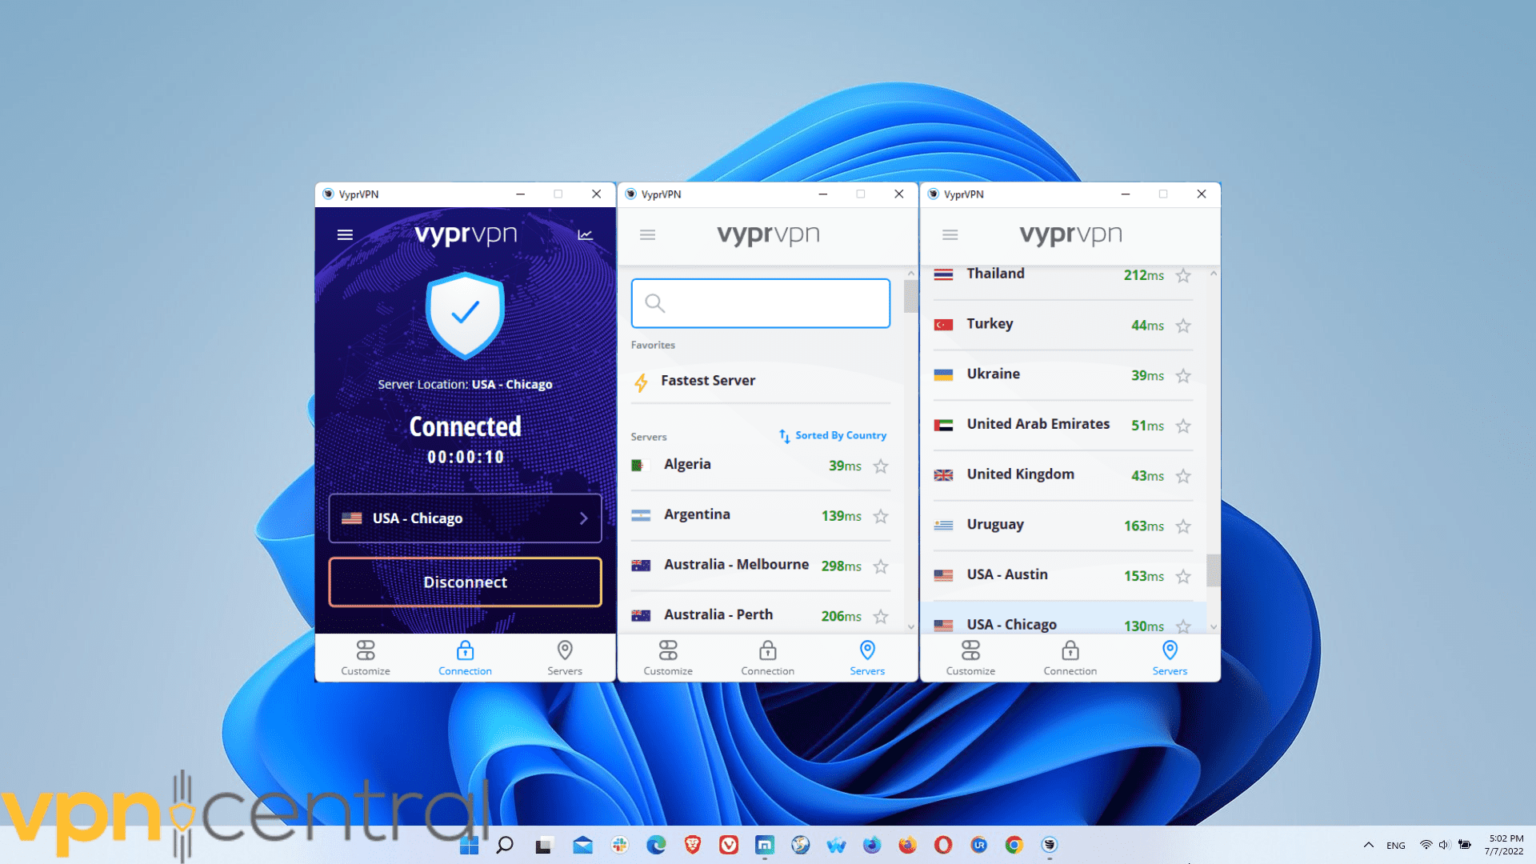Open Vivaldi browser from the taskbar
Viewport: 1536px width, 864px height.
pyautogui.click(x=729, y=845)
